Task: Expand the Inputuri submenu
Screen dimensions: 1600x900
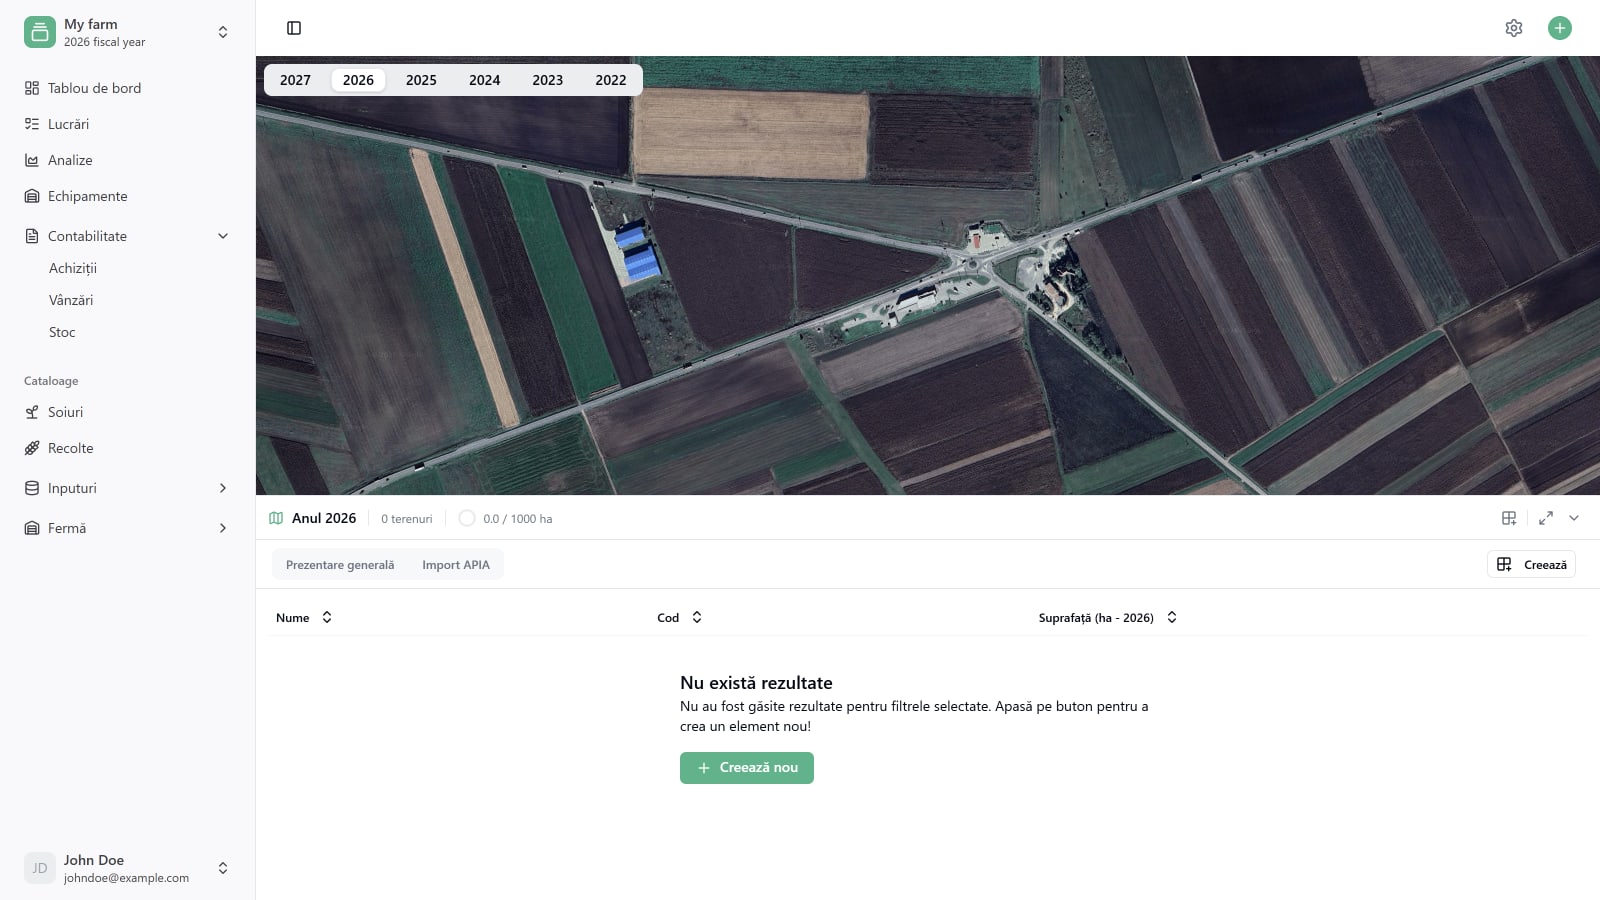Action: pos(223,488)
